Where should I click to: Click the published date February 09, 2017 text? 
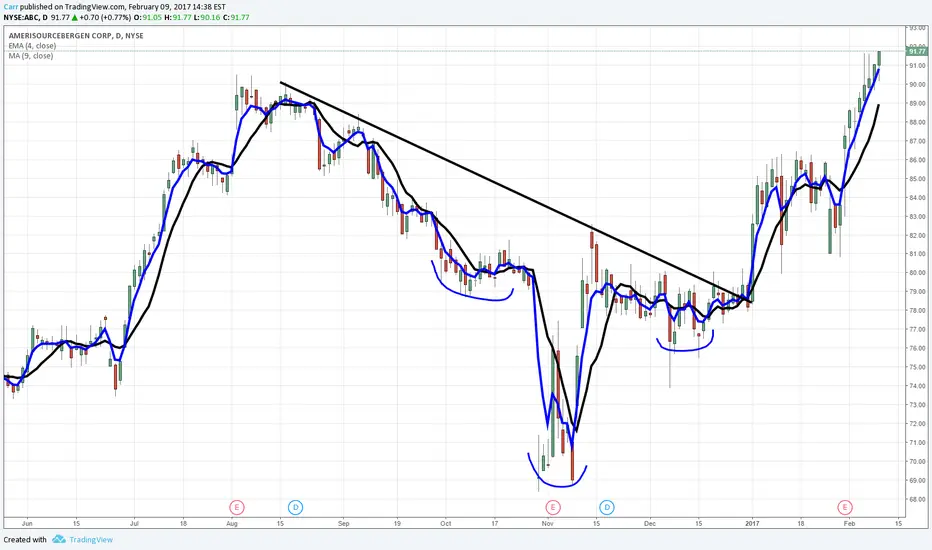tap(159, 7)
